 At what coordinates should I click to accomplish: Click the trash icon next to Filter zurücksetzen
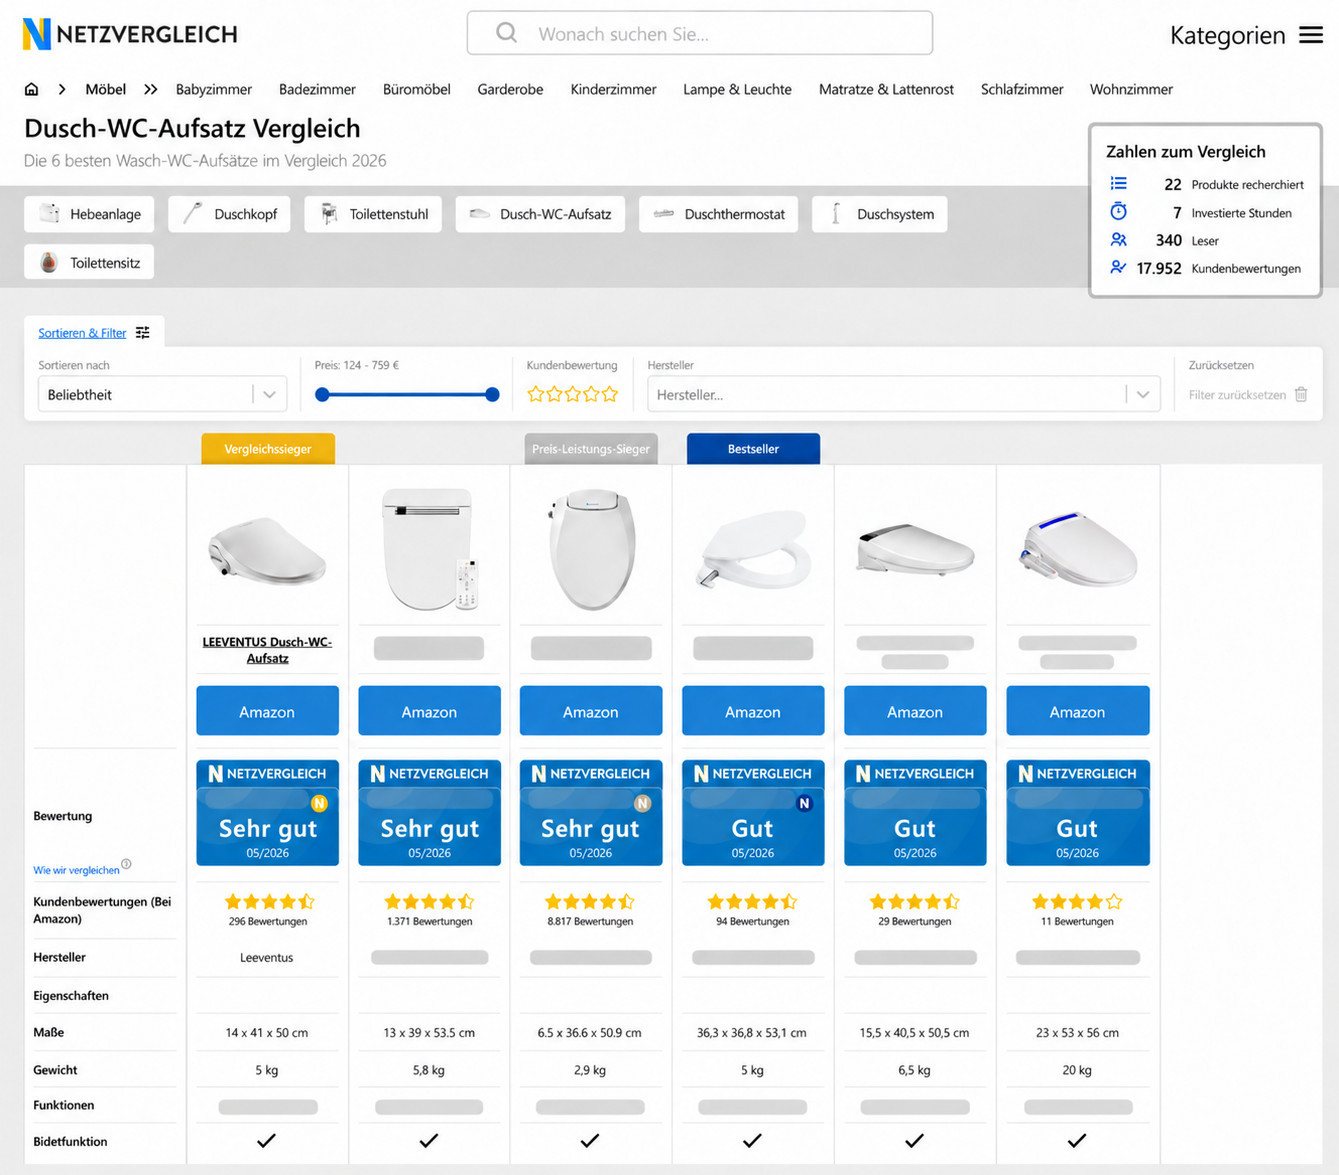tap(1301, 395)
